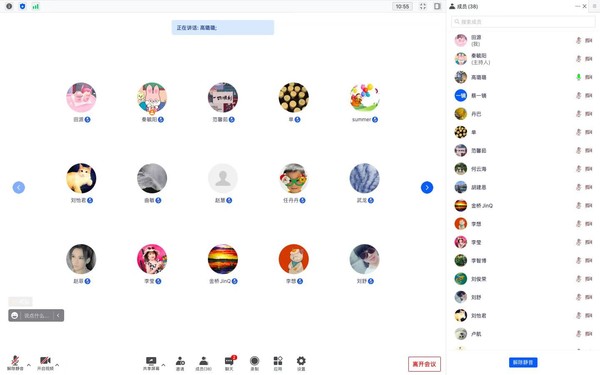The width and height of the screenshot is (600, 375).
Task: Open chat icon with red badge
Action: click(229, 363)
